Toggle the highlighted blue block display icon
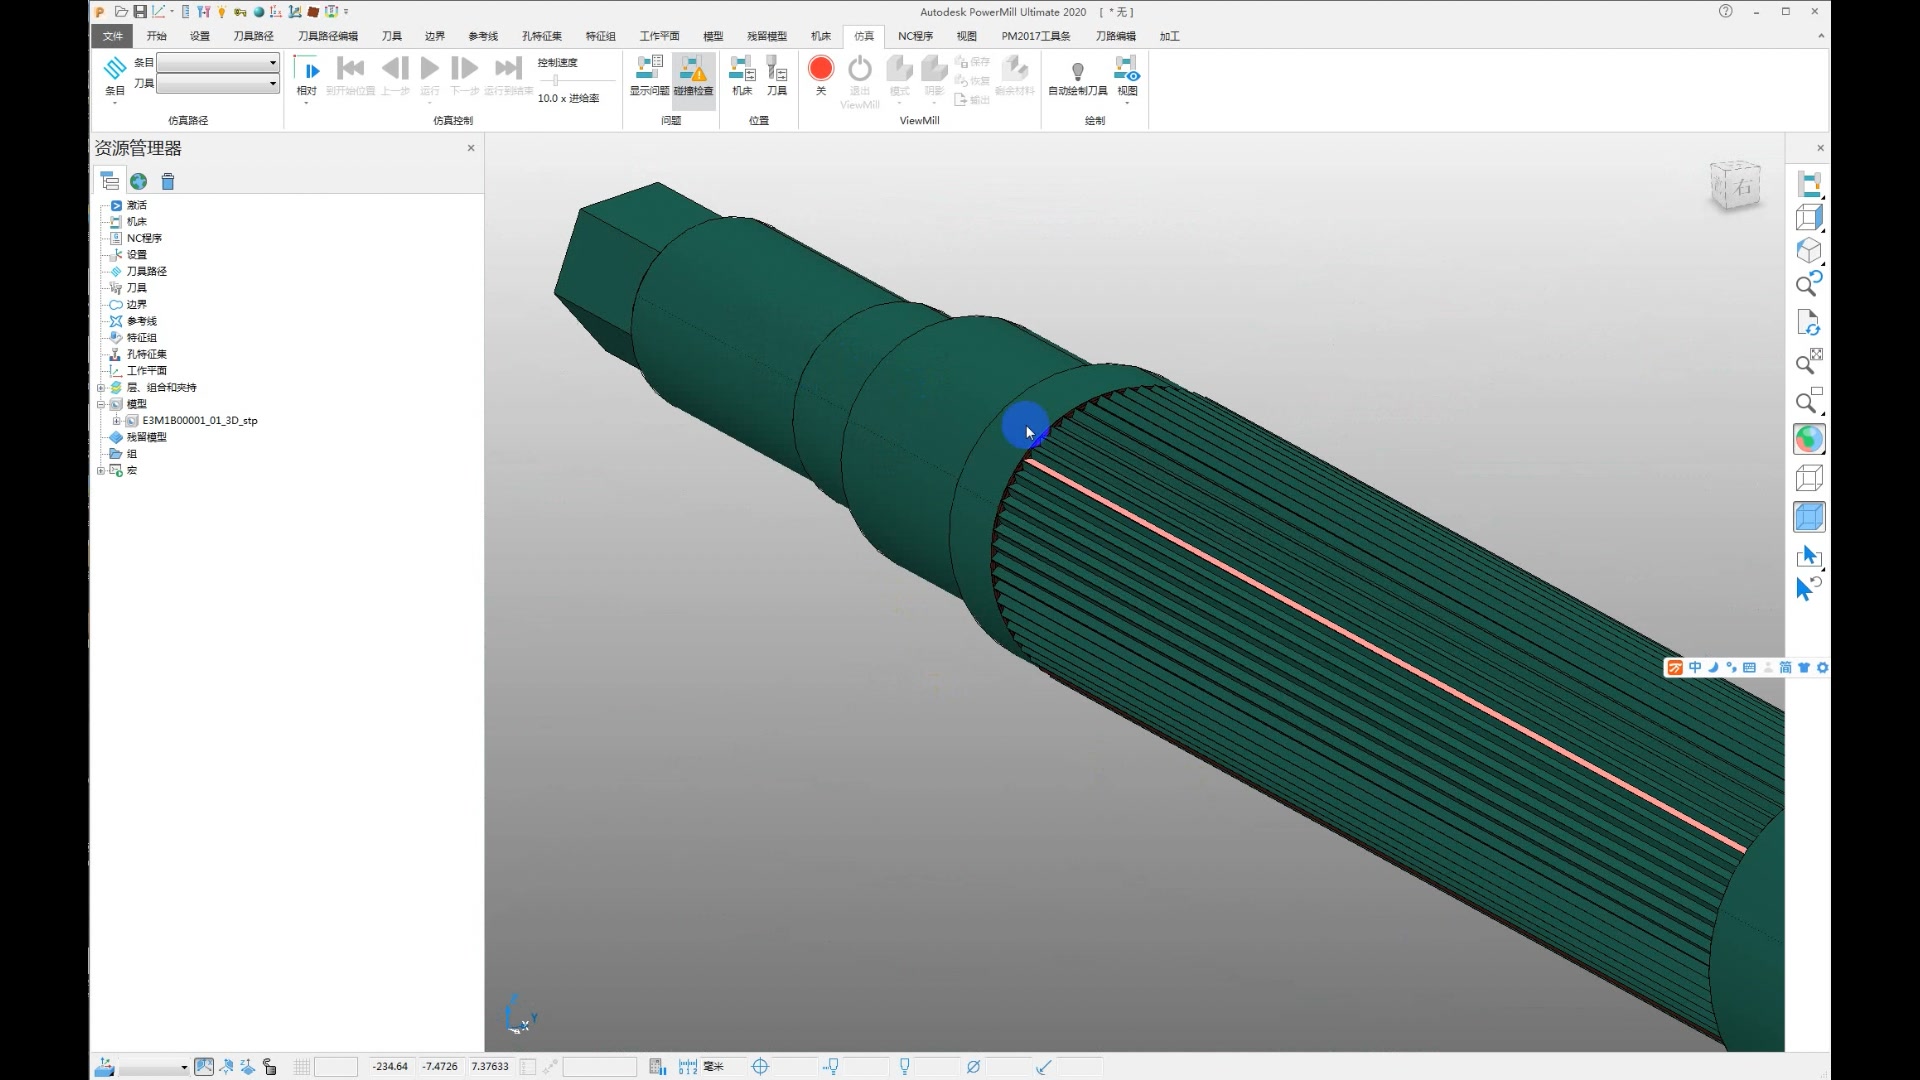This screenshot has height=1080, width=1920. tap(1809, 517)
